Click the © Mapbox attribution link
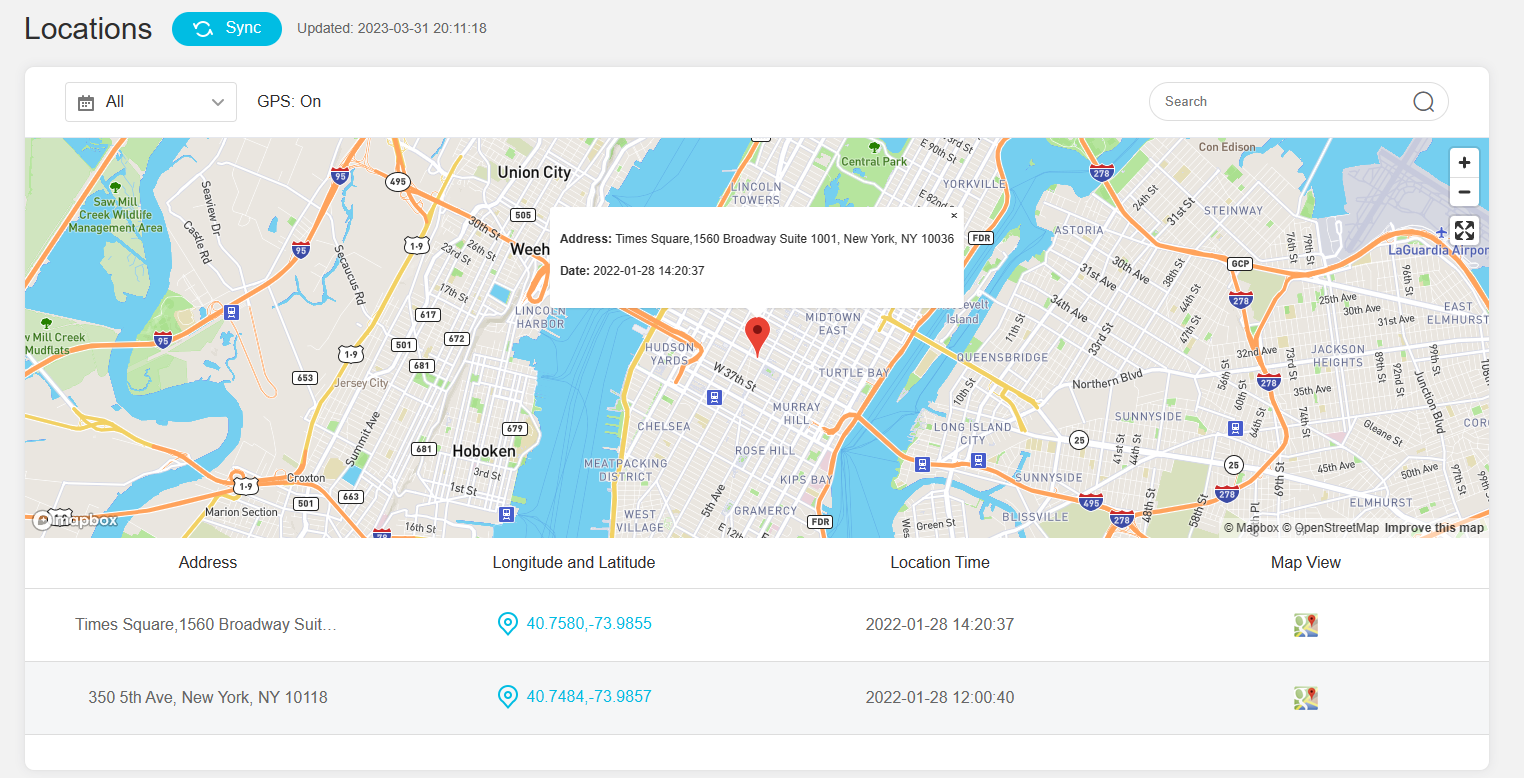Viewport: 1524px width, 778px height. tap(1251, 528)
